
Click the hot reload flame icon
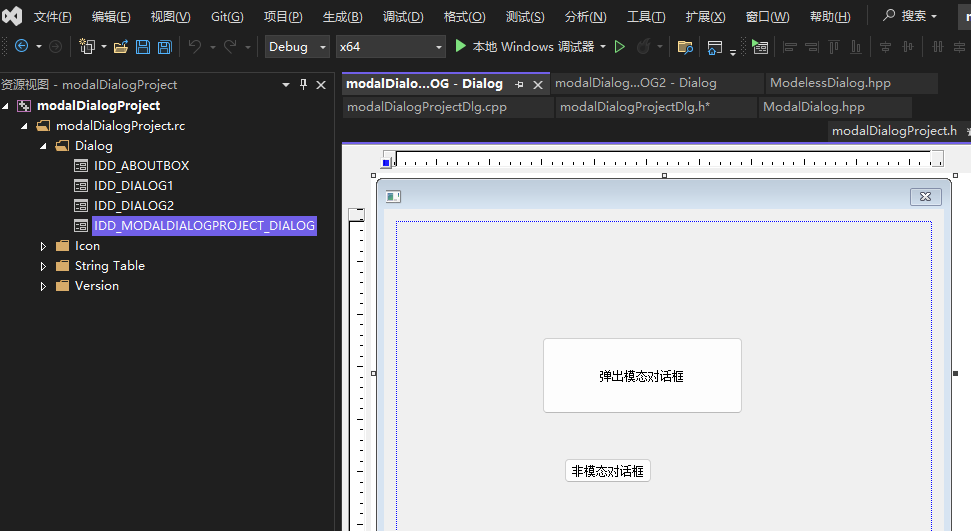coord(644,46)
